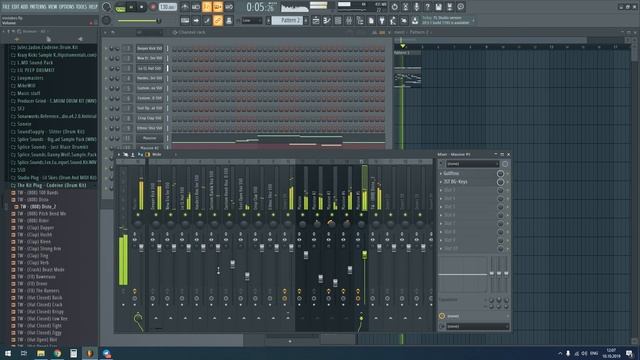The height and width of the screenshot is (360, 640).
Task: Click the render export icon
Action: [x=449, y=7]
